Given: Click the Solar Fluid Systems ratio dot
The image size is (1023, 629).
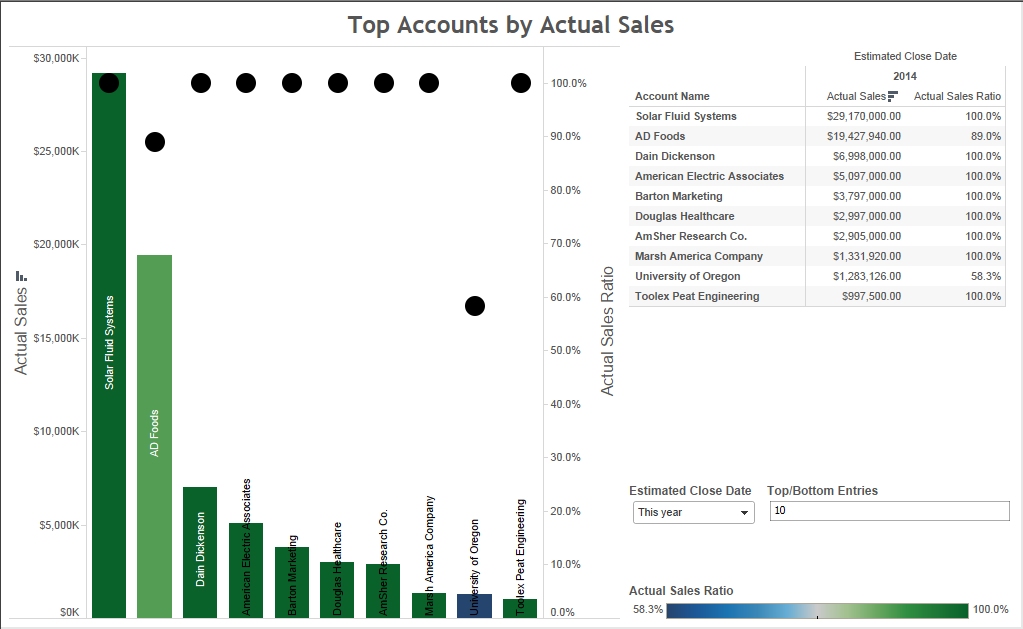Looking at the screenshot, I should [x=109, y=83].
